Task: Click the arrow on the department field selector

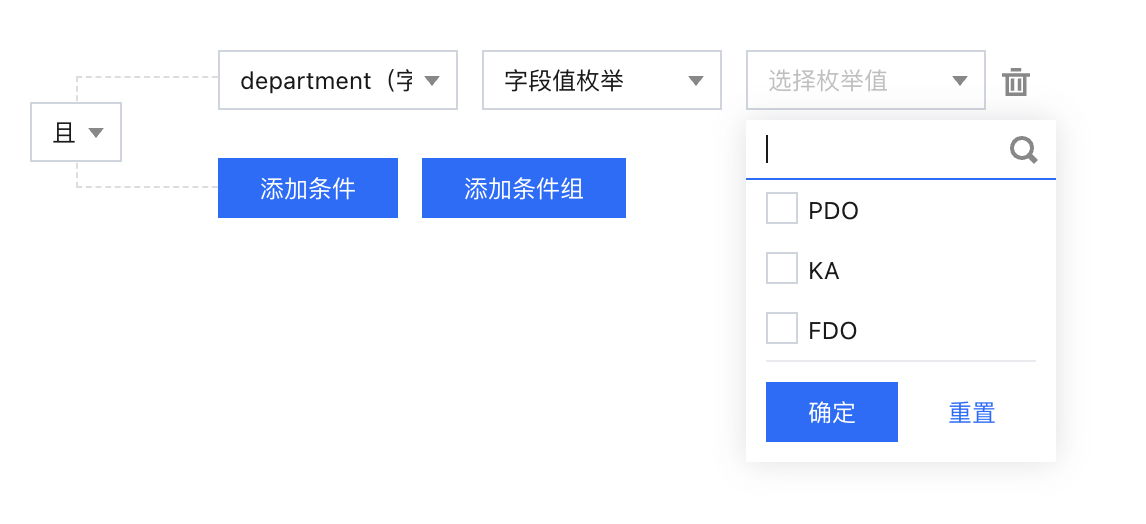Action: 432,81
